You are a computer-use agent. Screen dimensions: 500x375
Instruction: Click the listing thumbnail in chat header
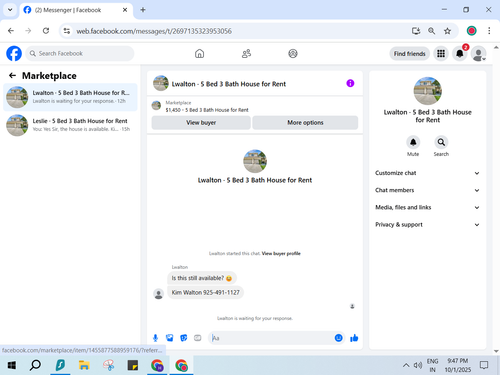(x=161, y=83)
